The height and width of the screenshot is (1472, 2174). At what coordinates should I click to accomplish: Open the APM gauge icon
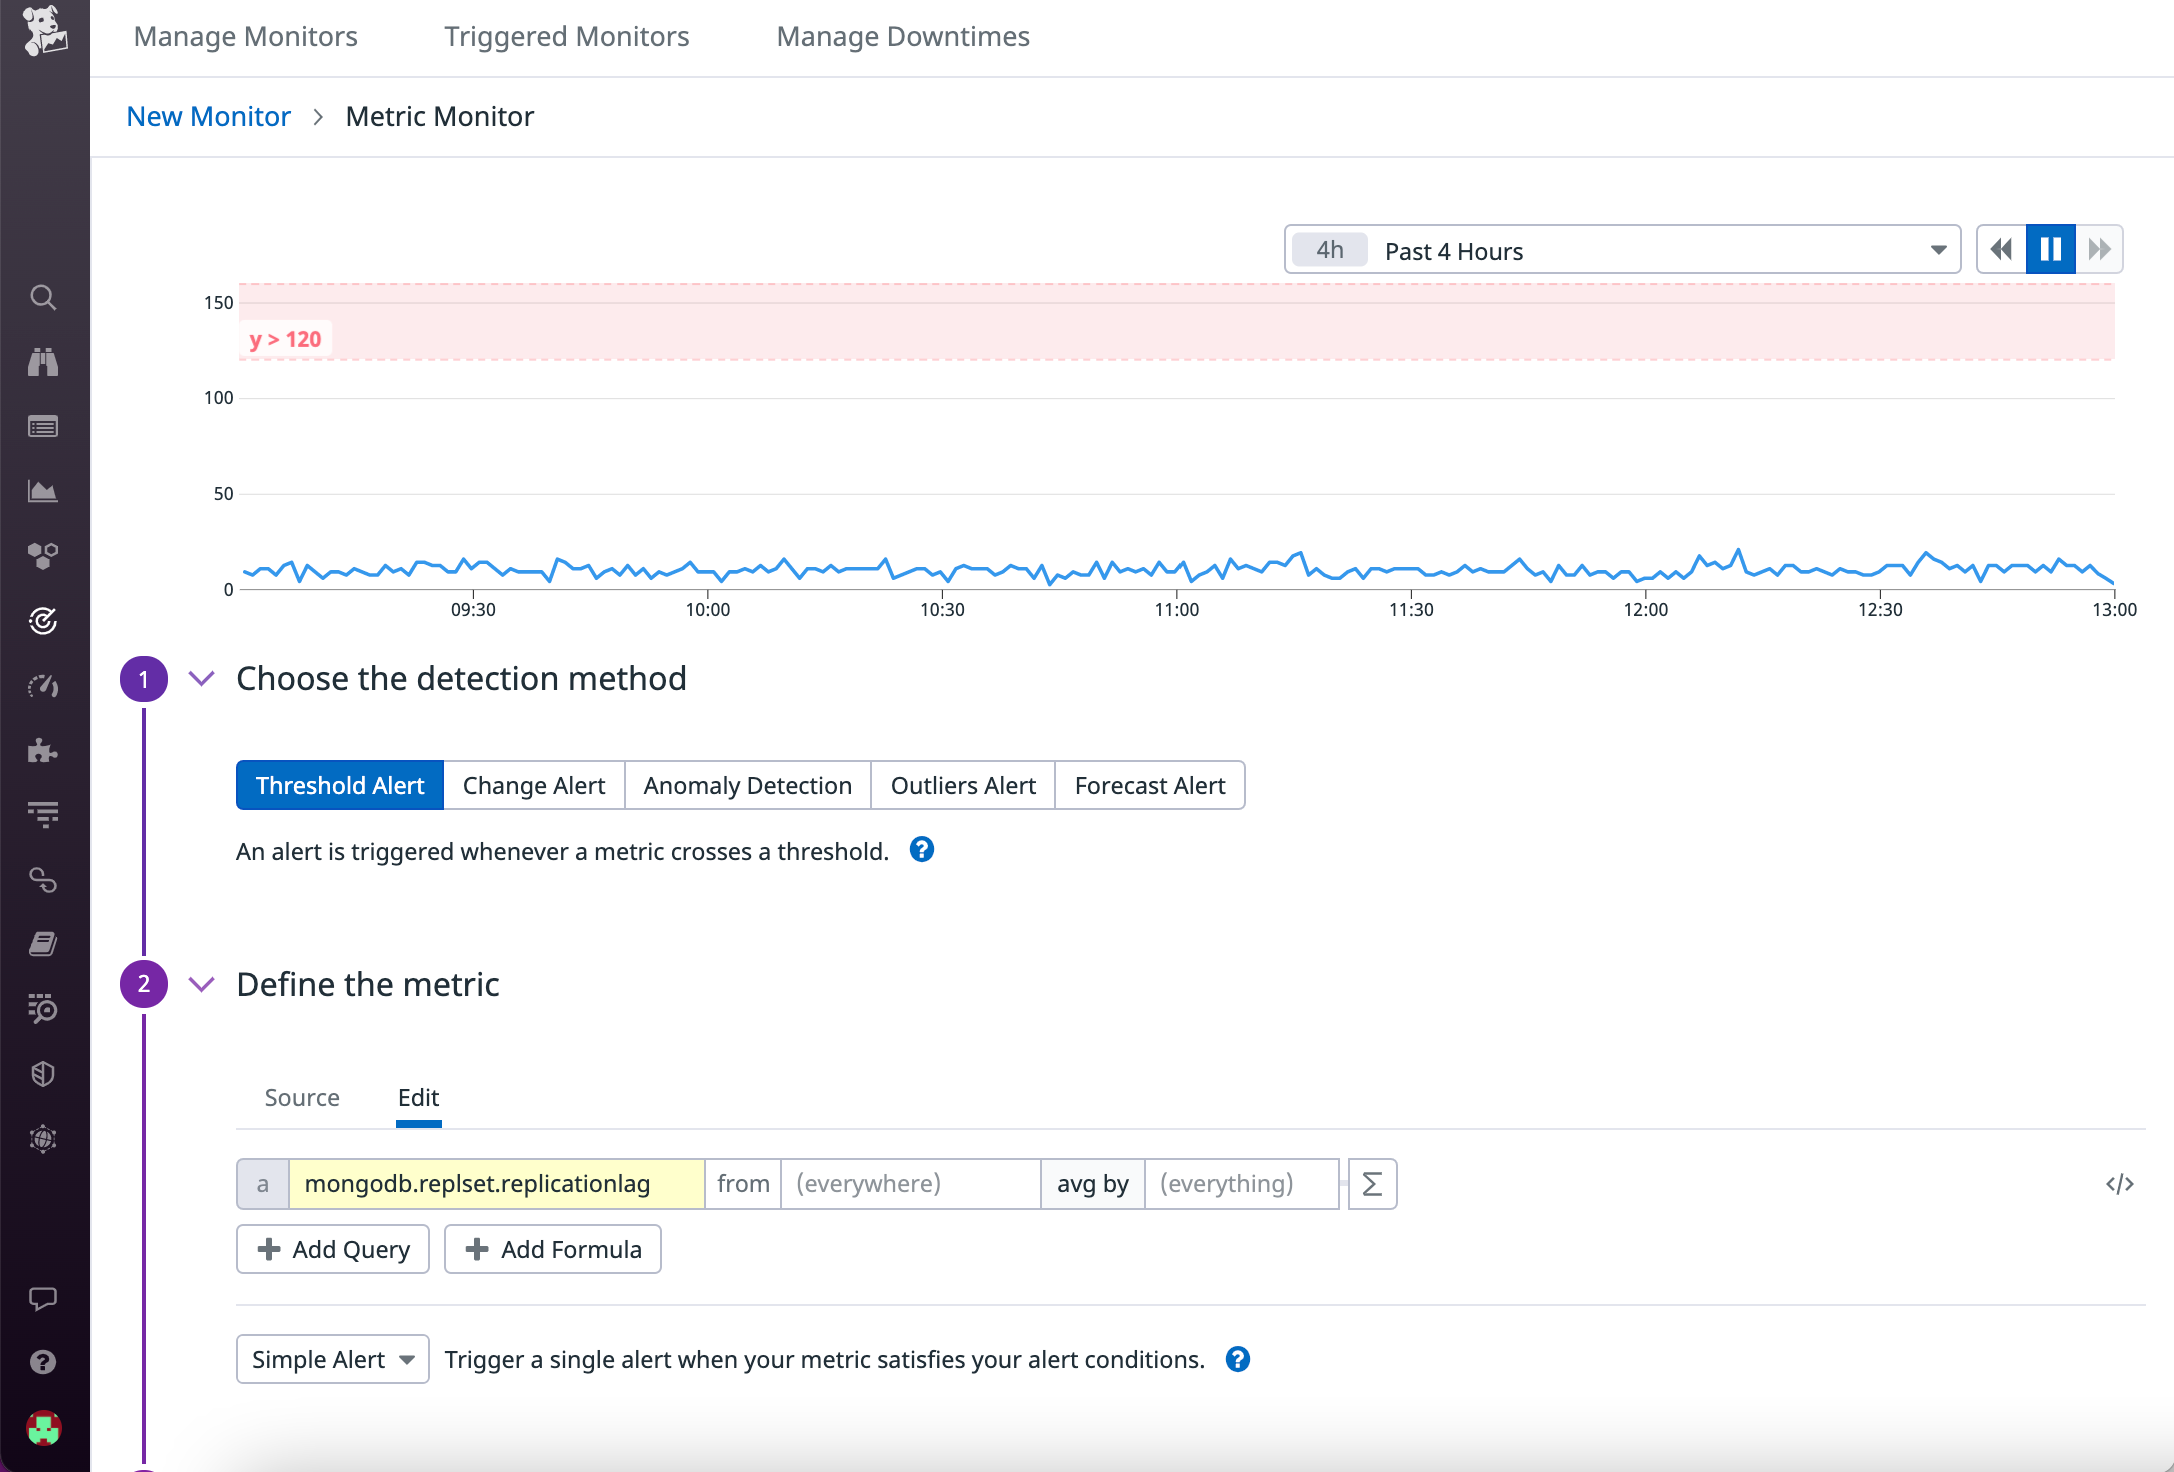pos(44,686)
